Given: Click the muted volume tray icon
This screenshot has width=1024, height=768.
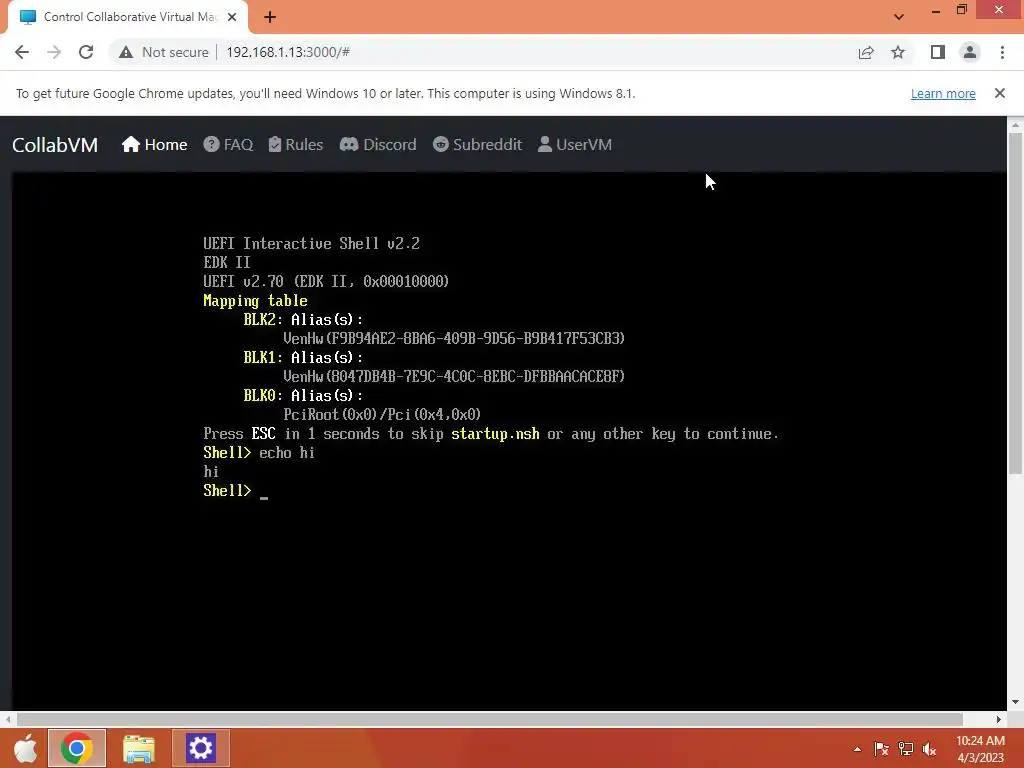Looking at the screenshot, I should click(929, 749).
